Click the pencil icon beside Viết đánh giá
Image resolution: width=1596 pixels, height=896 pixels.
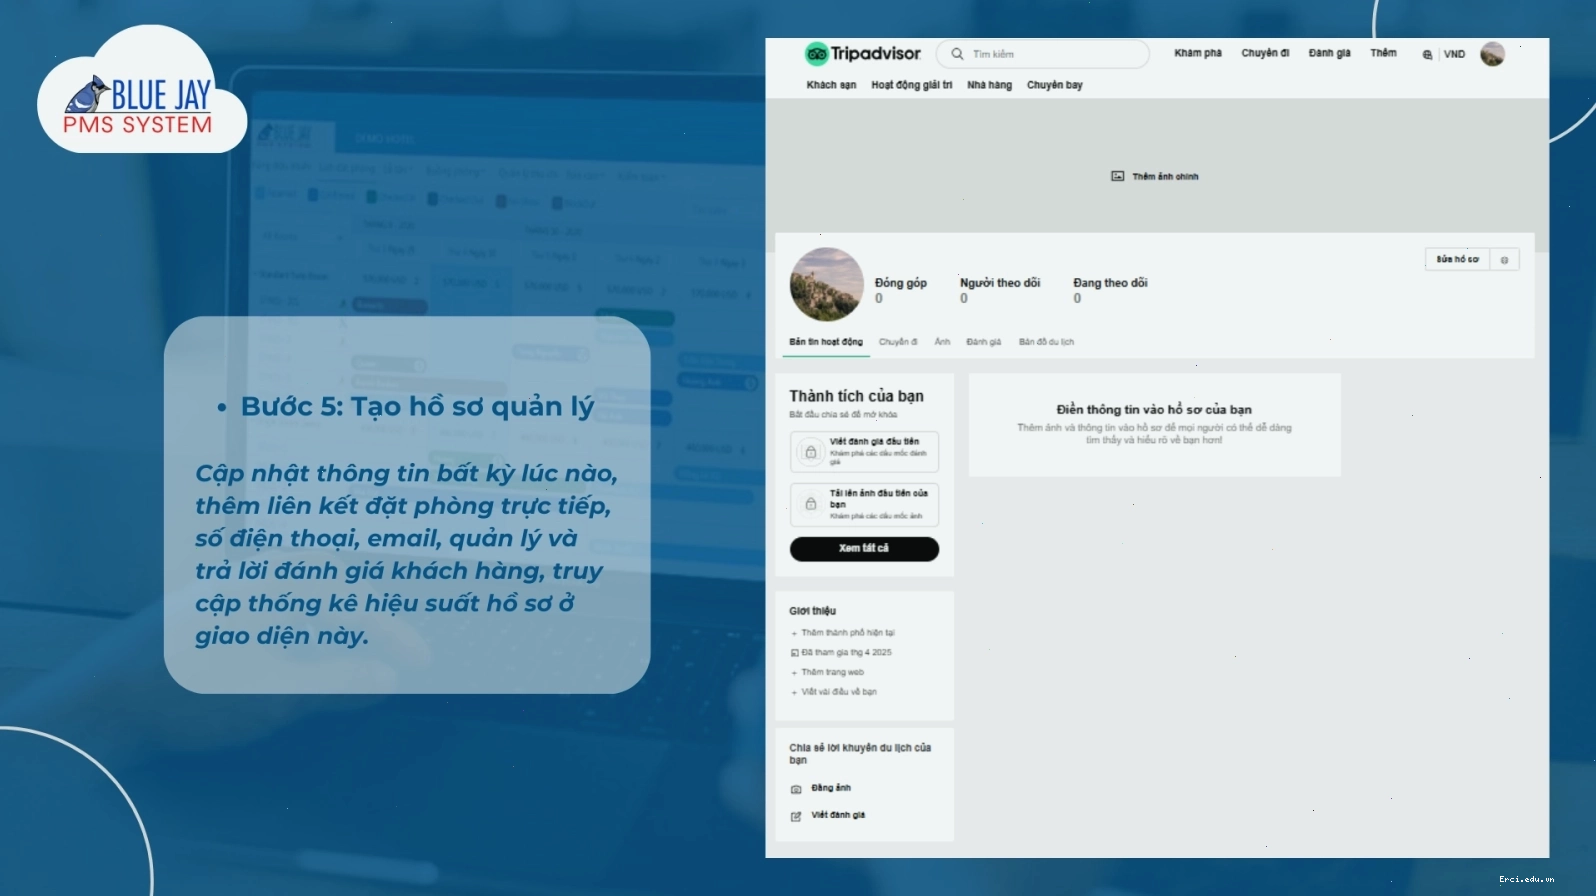(796, 816)
